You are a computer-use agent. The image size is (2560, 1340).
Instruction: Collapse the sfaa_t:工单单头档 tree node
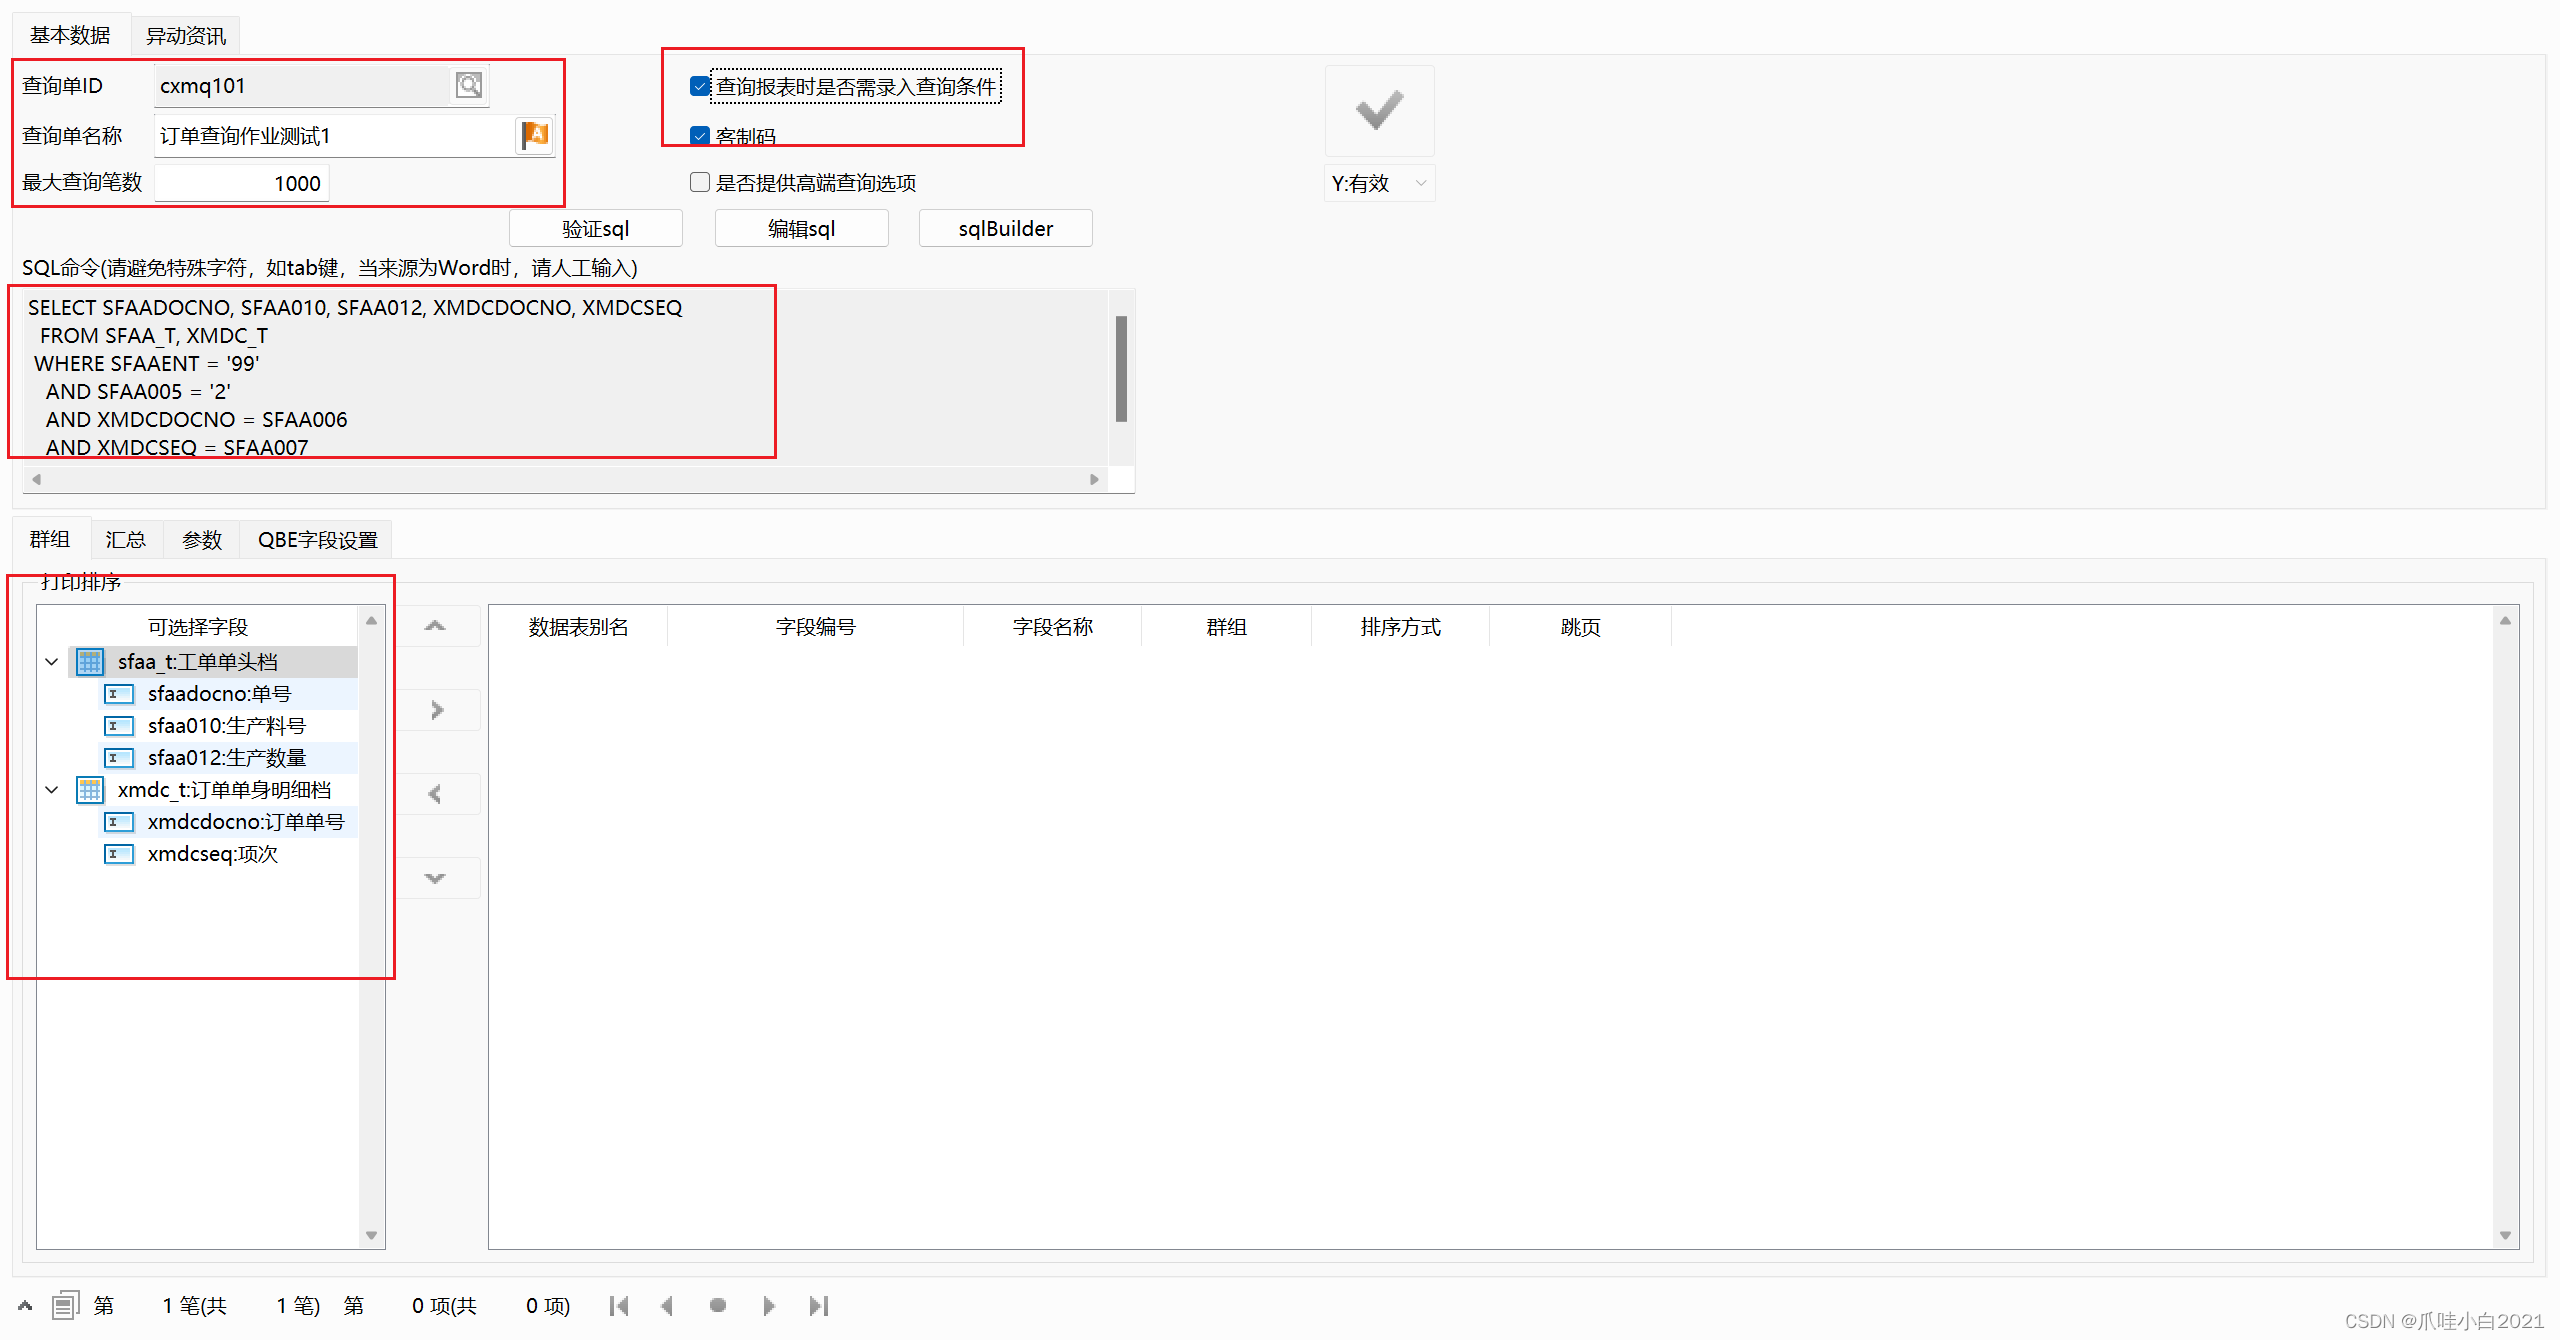point(52,662)
